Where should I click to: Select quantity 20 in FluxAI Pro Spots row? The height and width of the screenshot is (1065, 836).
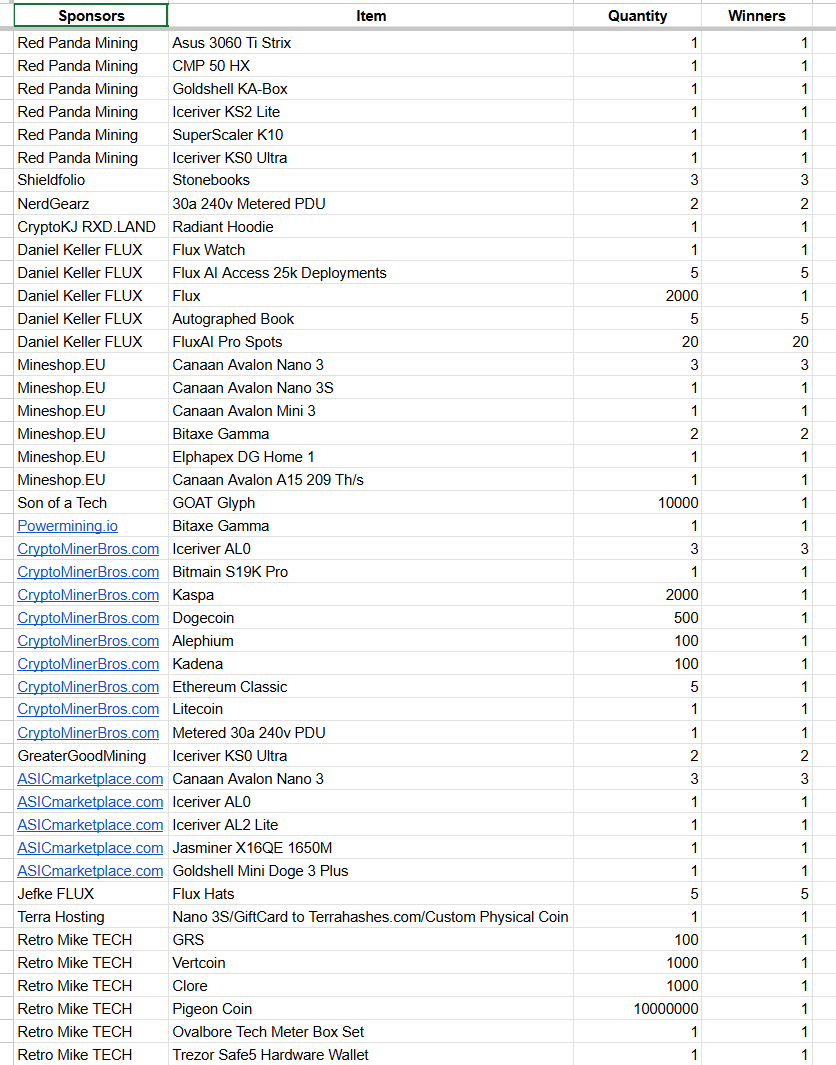pos(637,342)
